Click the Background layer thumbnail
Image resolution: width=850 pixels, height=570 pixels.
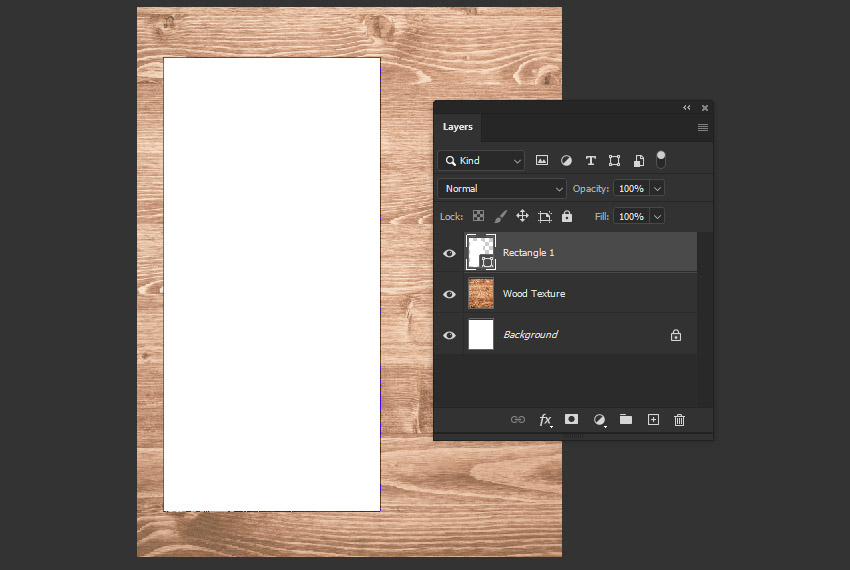click(x=481, y=334)
